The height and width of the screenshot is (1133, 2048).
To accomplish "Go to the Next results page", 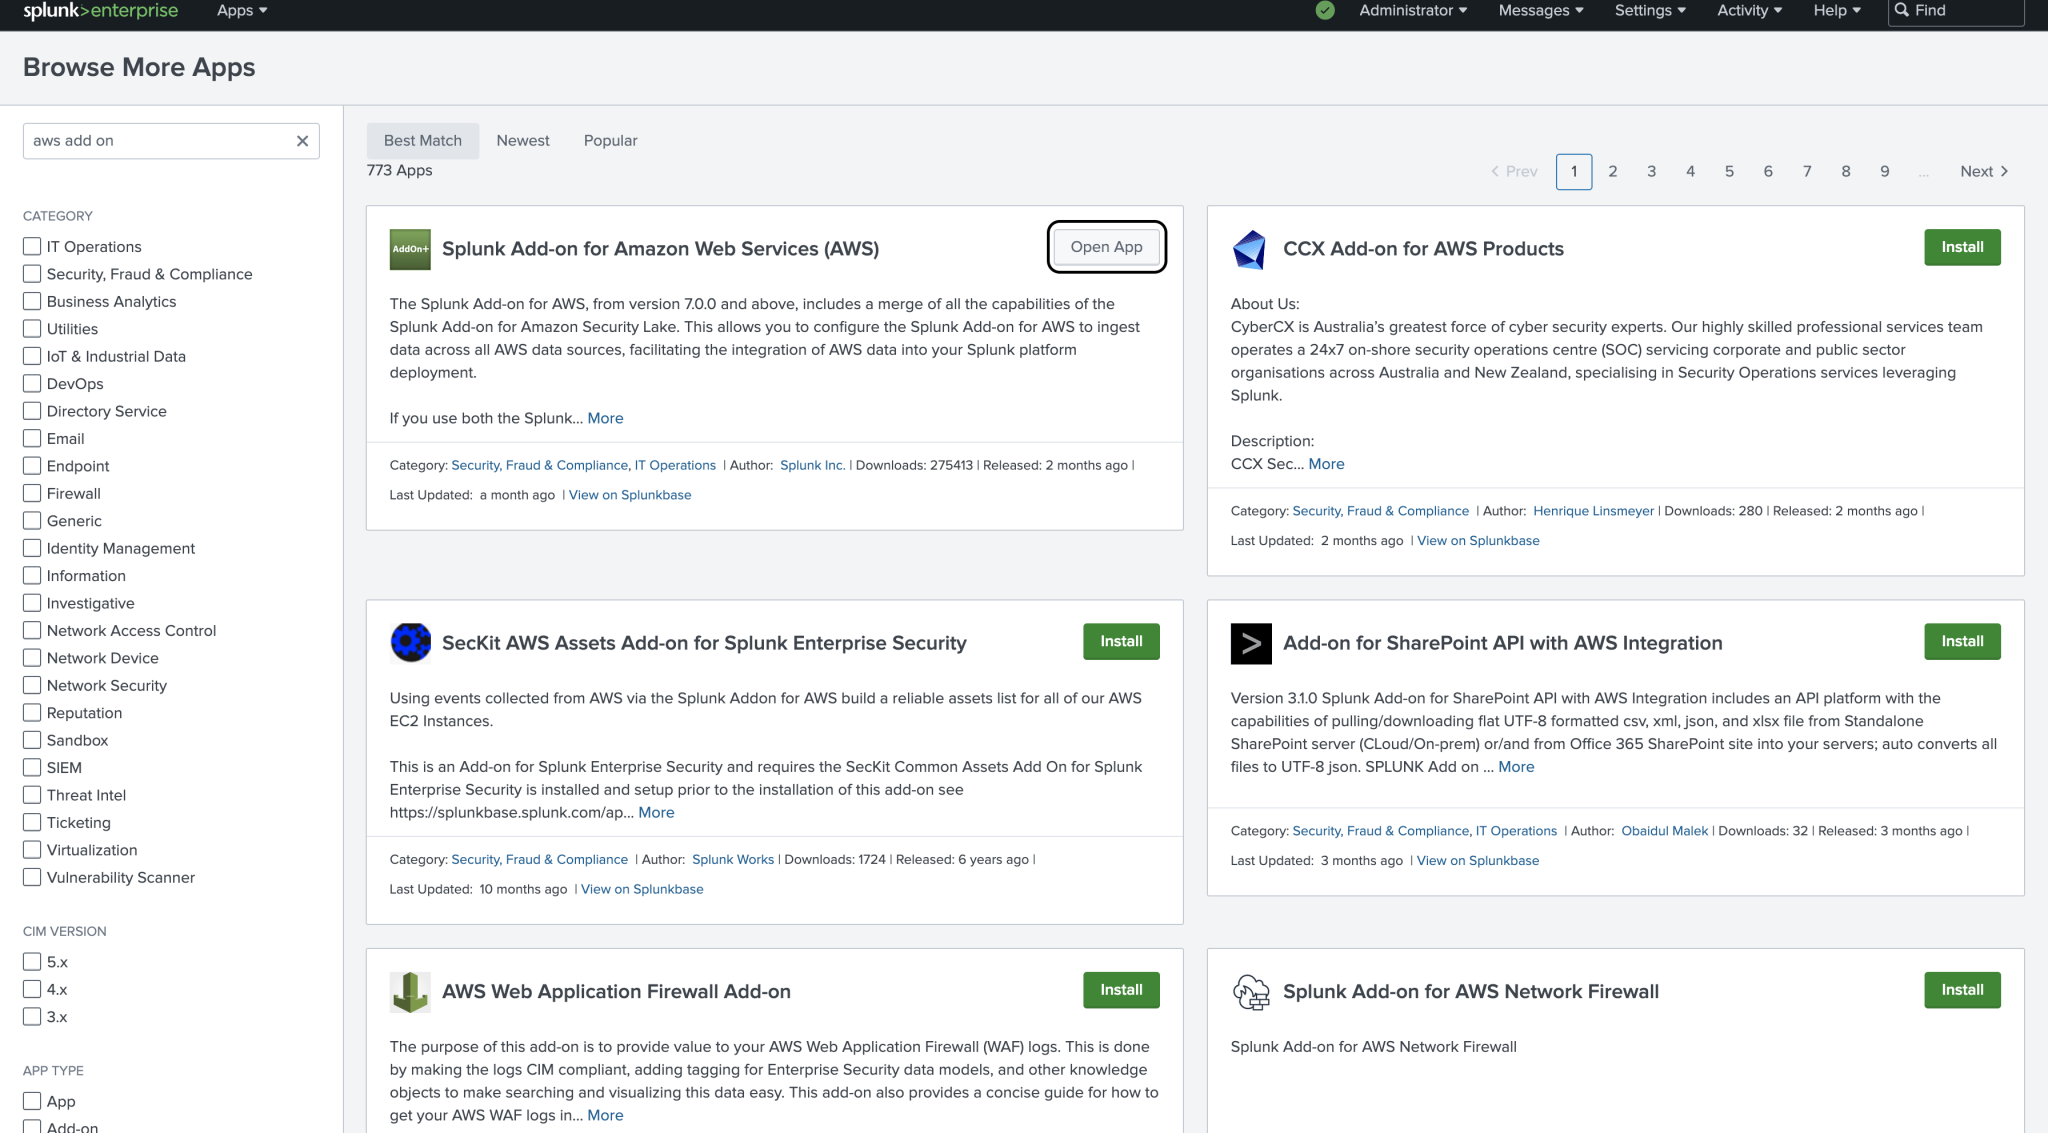I will (x=1983, y=172).
